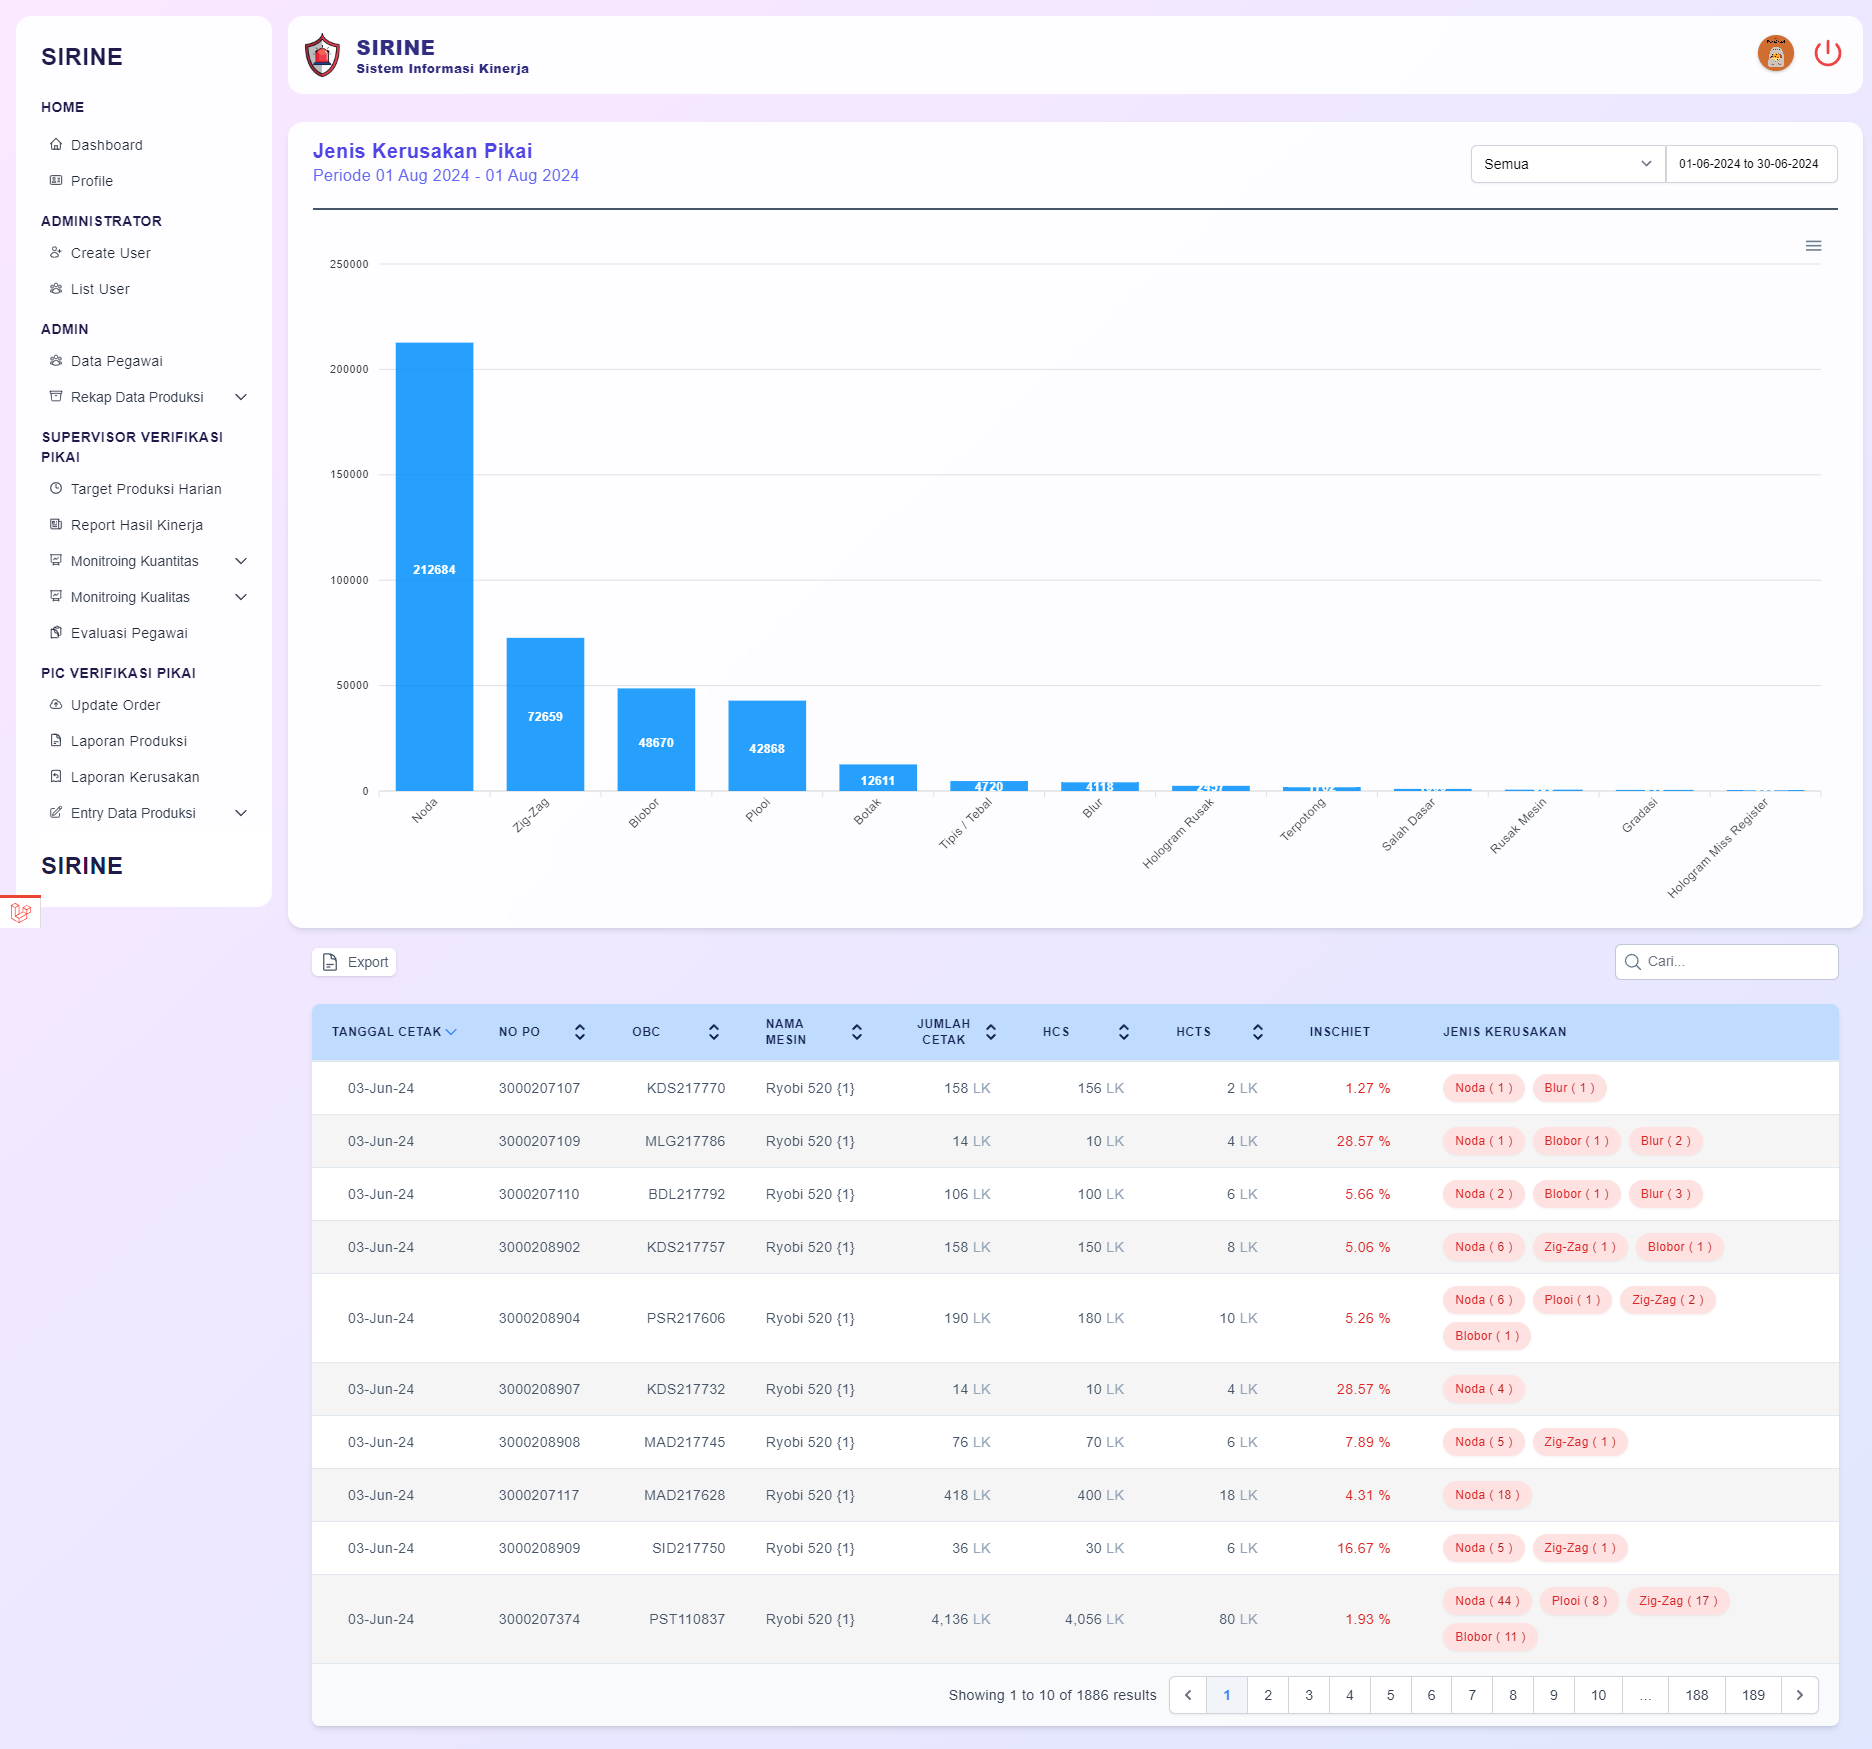
Task: Click the Export button
Action: (355, 962)
